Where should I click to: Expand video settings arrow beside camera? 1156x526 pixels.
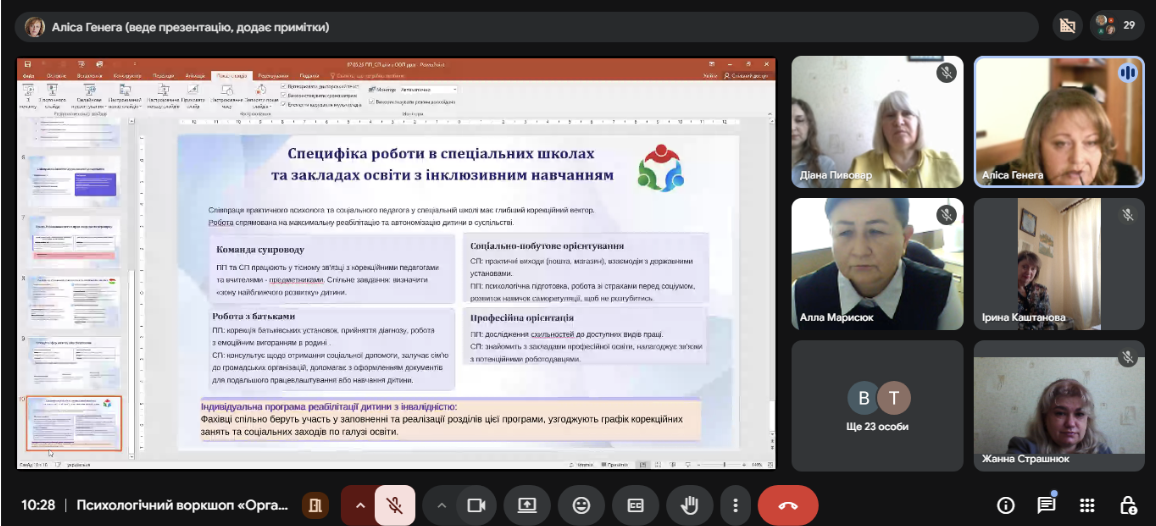[442, 505]
